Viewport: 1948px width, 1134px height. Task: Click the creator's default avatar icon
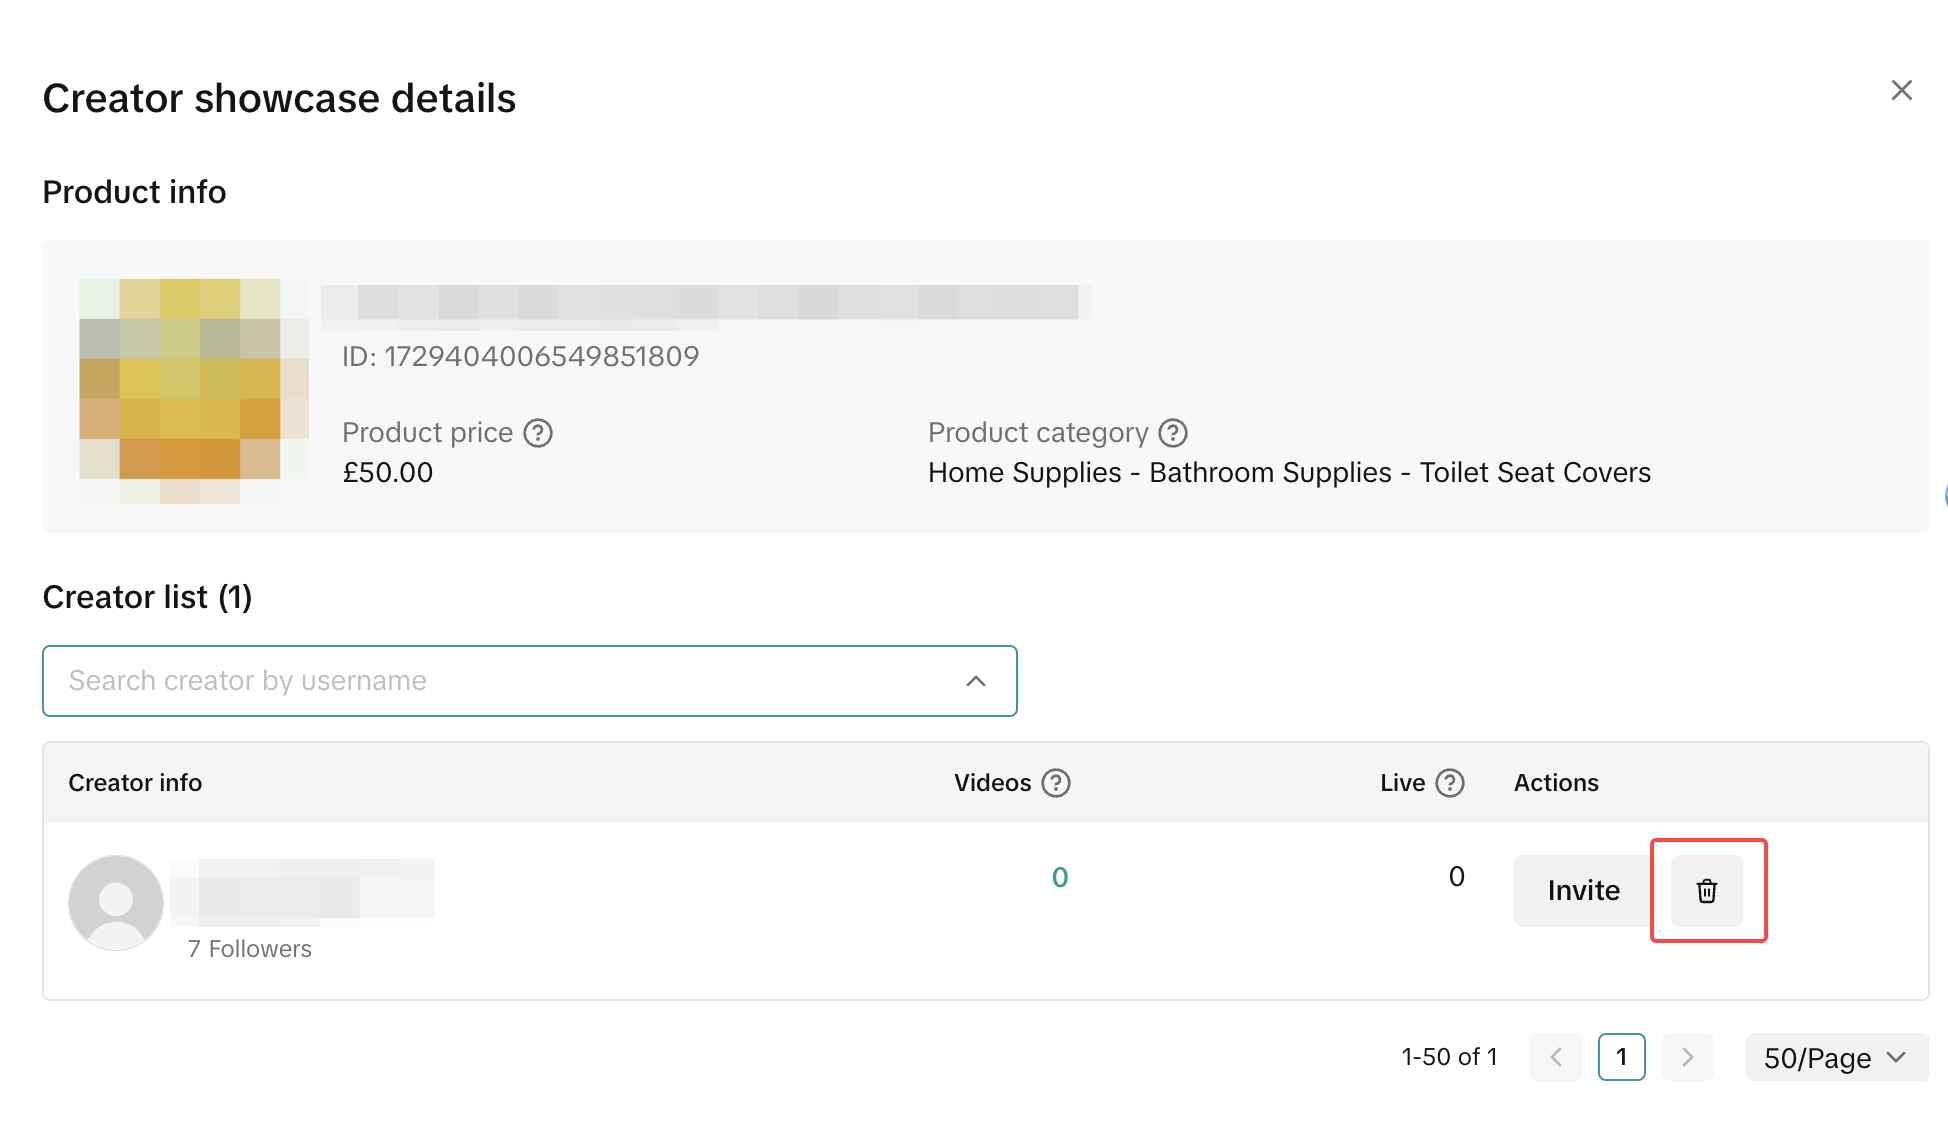pyautogui.click(x=116, y=903)
